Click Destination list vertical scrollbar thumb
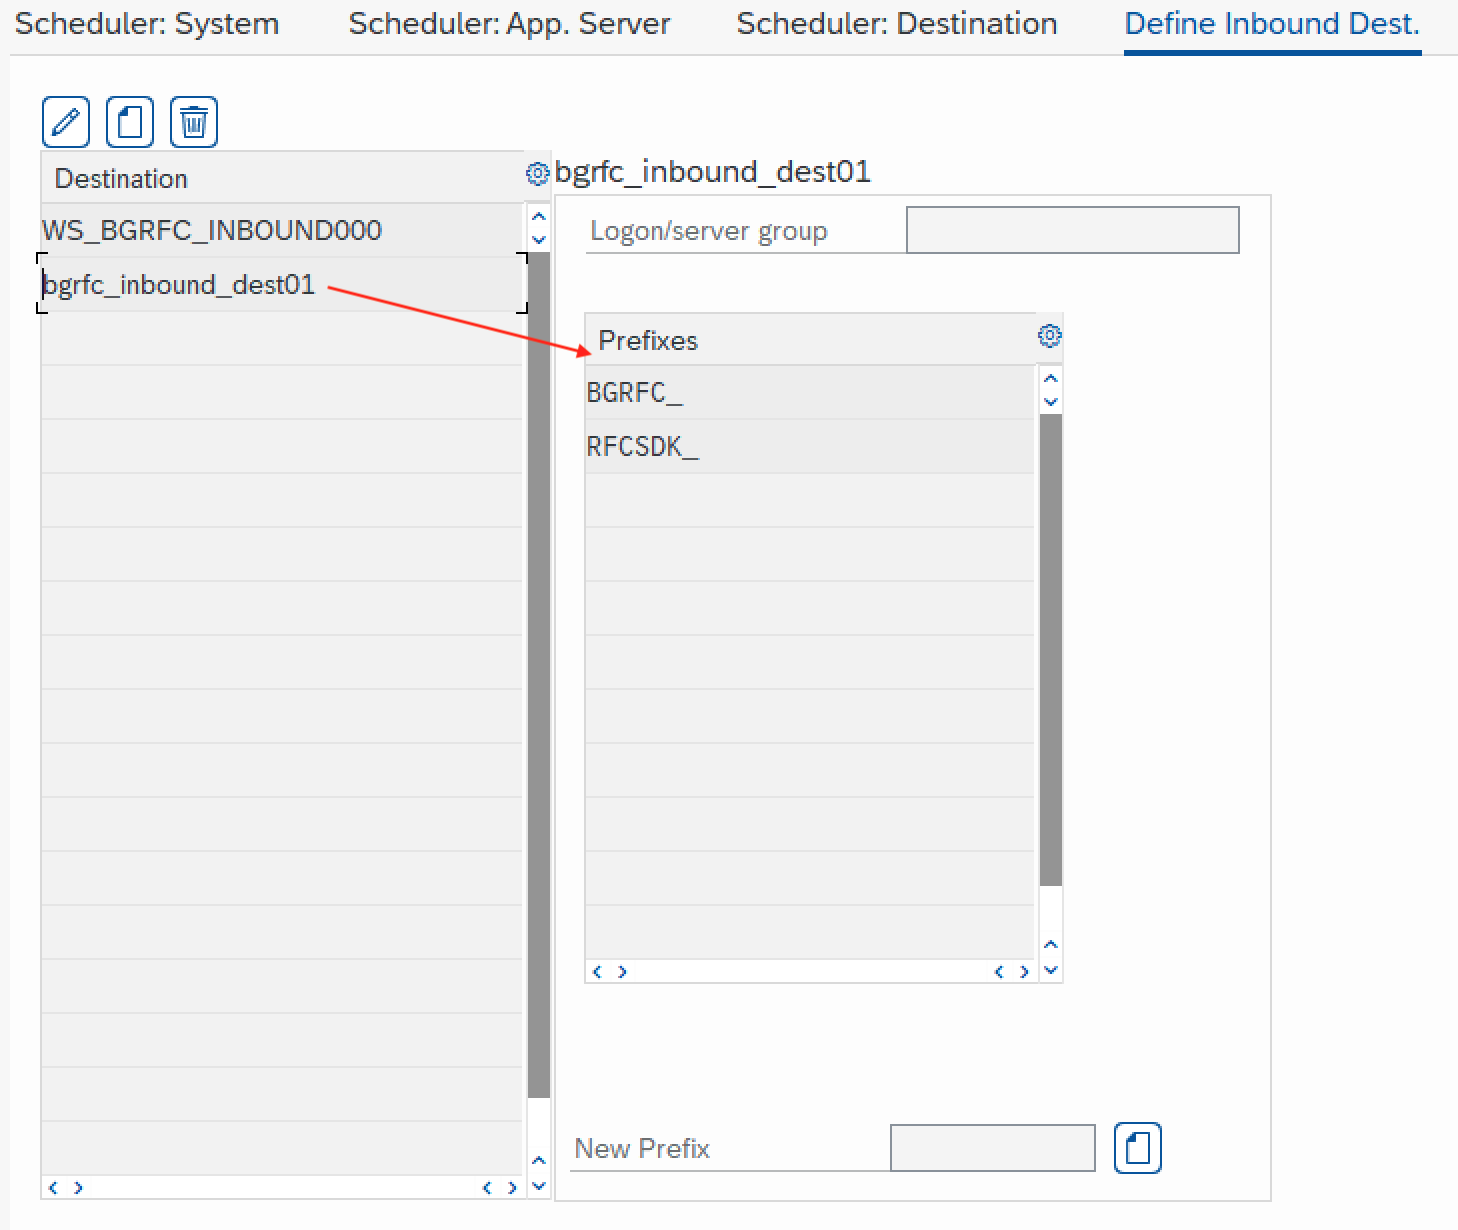The height and width of the screenshot is (1230, 1458). [539, 675]
